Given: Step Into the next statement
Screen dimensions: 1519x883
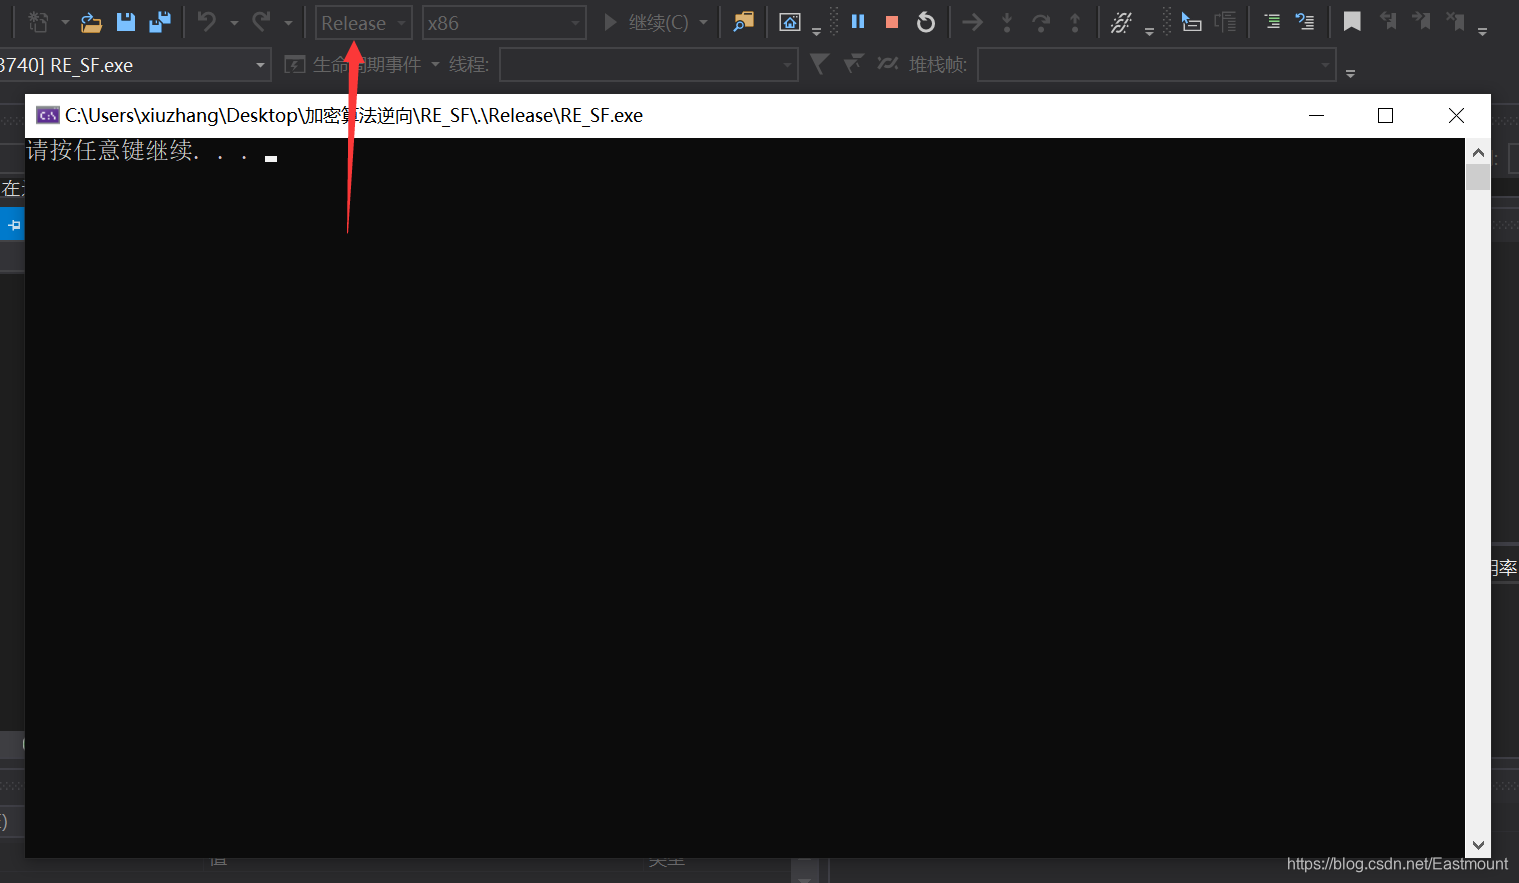Looking at the screenshot, I should point(1007,22).
